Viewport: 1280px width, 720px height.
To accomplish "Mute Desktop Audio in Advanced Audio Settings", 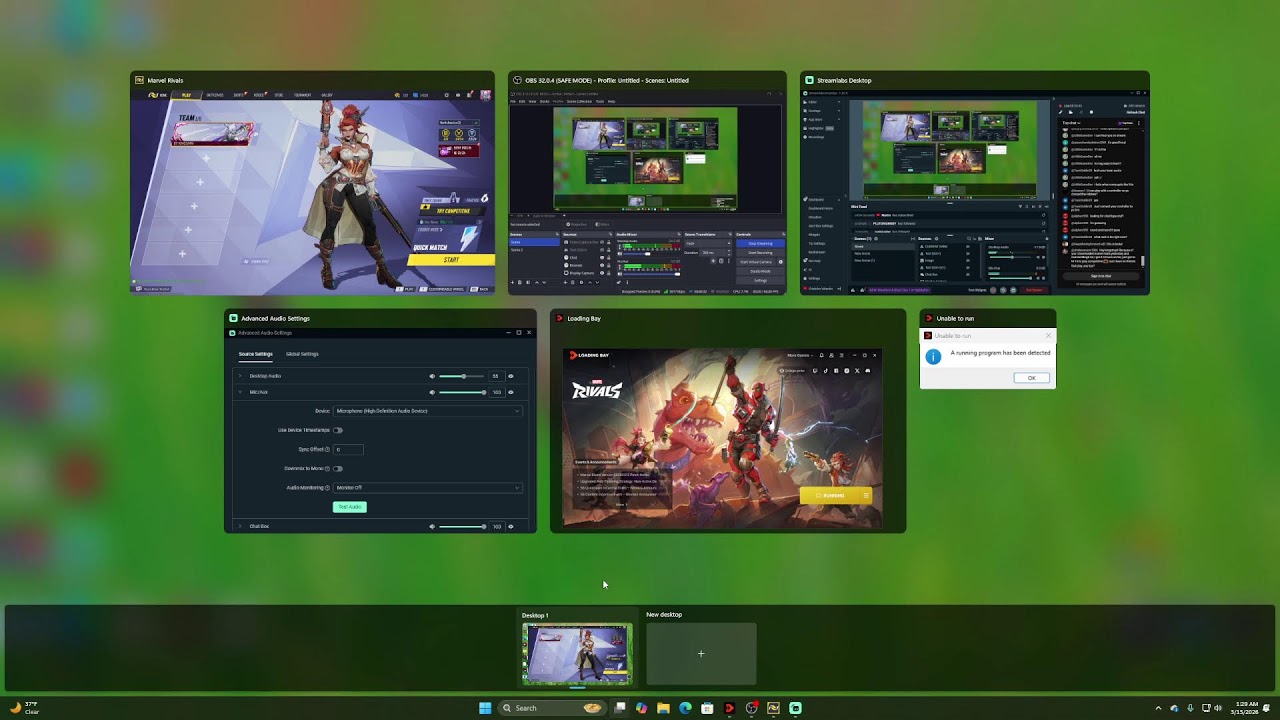I will [x=432, y=376].
